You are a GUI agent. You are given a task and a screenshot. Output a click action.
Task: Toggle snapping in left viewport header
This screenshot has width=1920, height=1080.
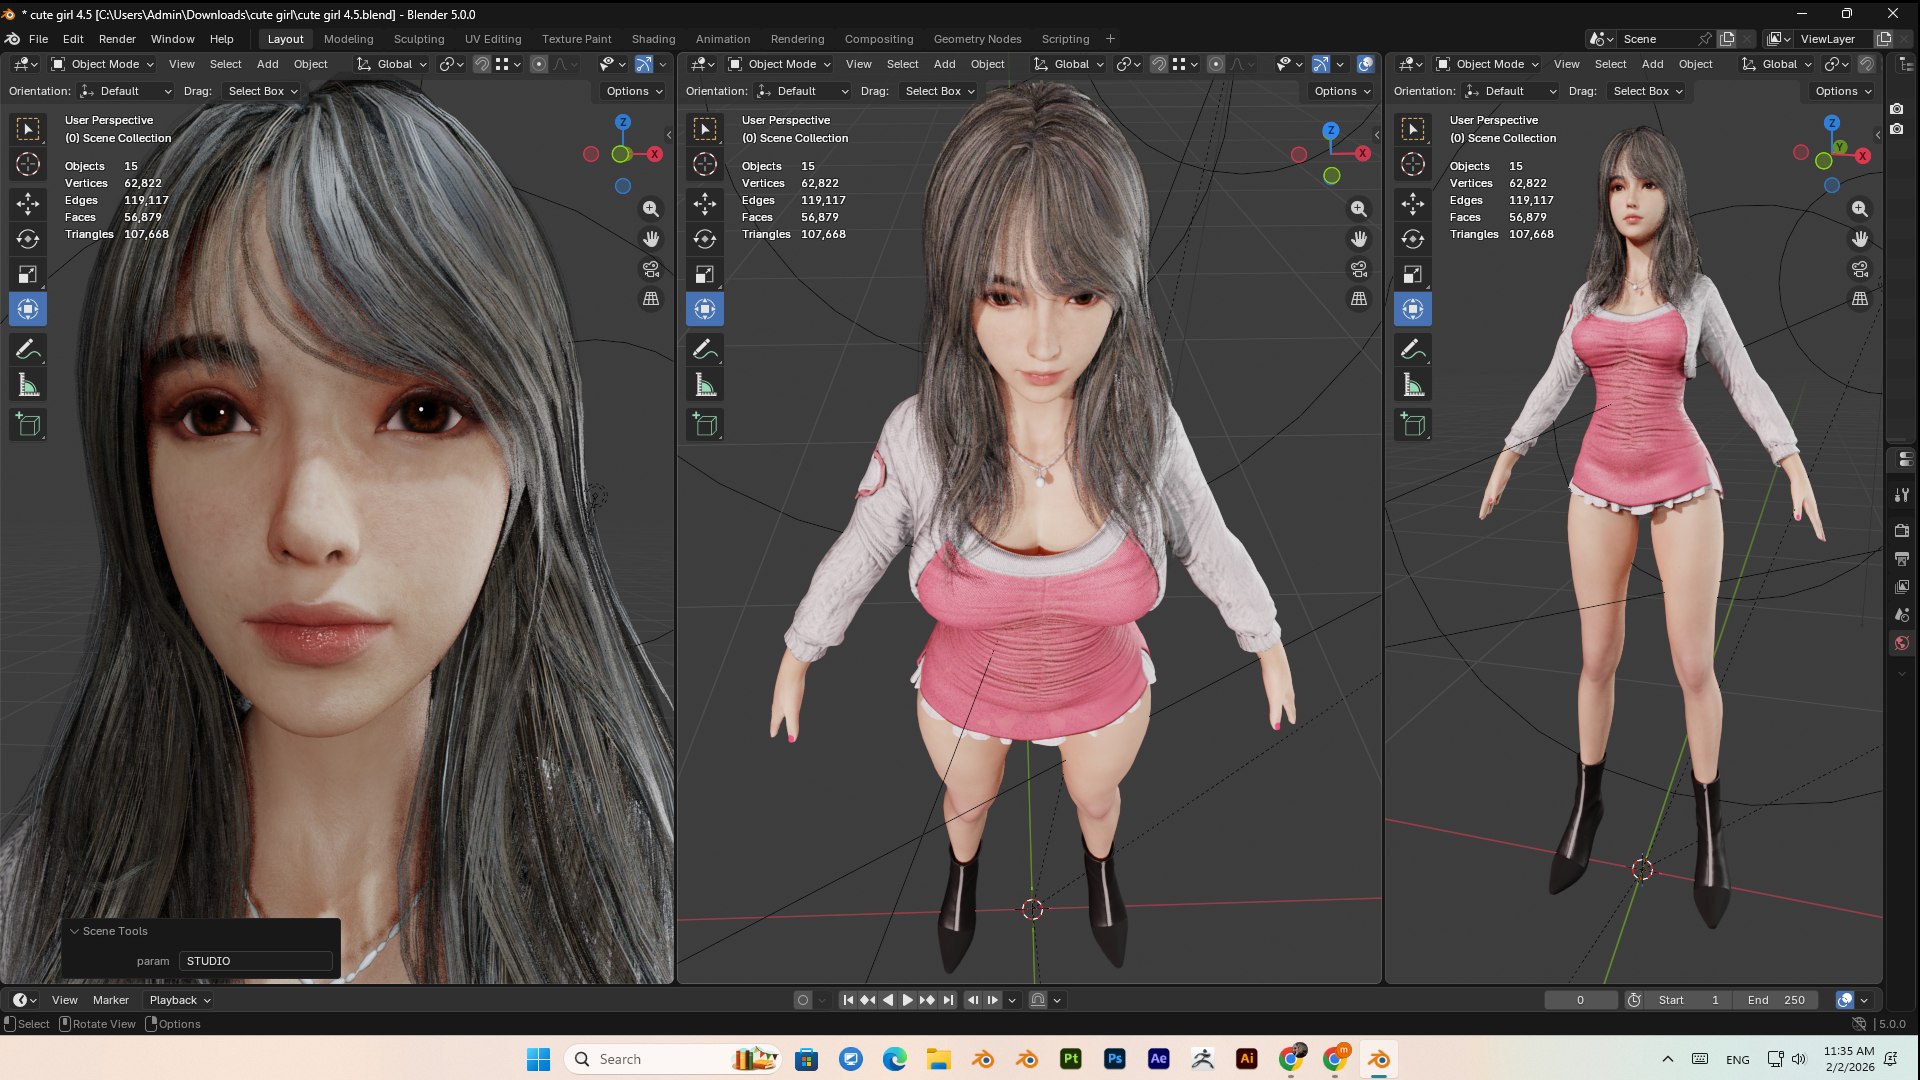[481, 64]
